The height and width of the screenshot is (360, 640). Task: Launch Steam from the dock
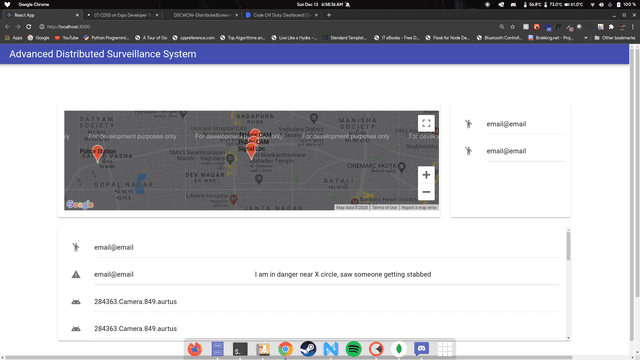(308, 349)
